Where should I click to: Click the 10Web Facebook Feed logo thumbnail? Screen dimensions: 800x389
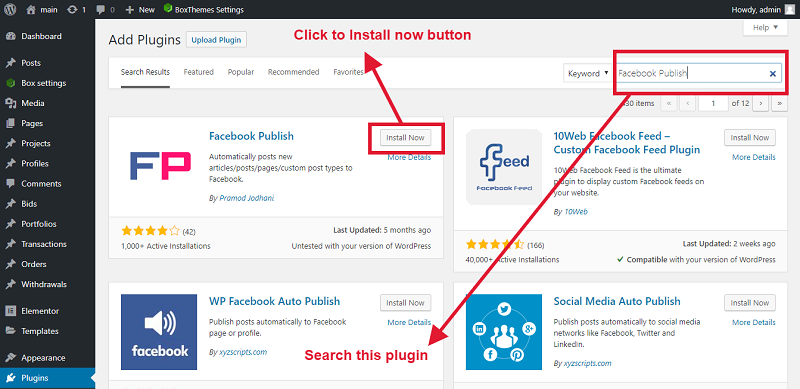click(x=504, y=166)
